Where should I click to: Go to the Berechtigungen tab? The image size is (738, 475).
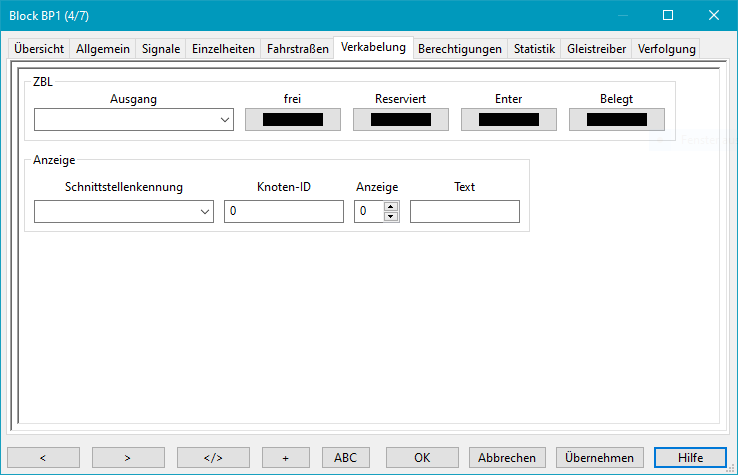pos(460,49)
